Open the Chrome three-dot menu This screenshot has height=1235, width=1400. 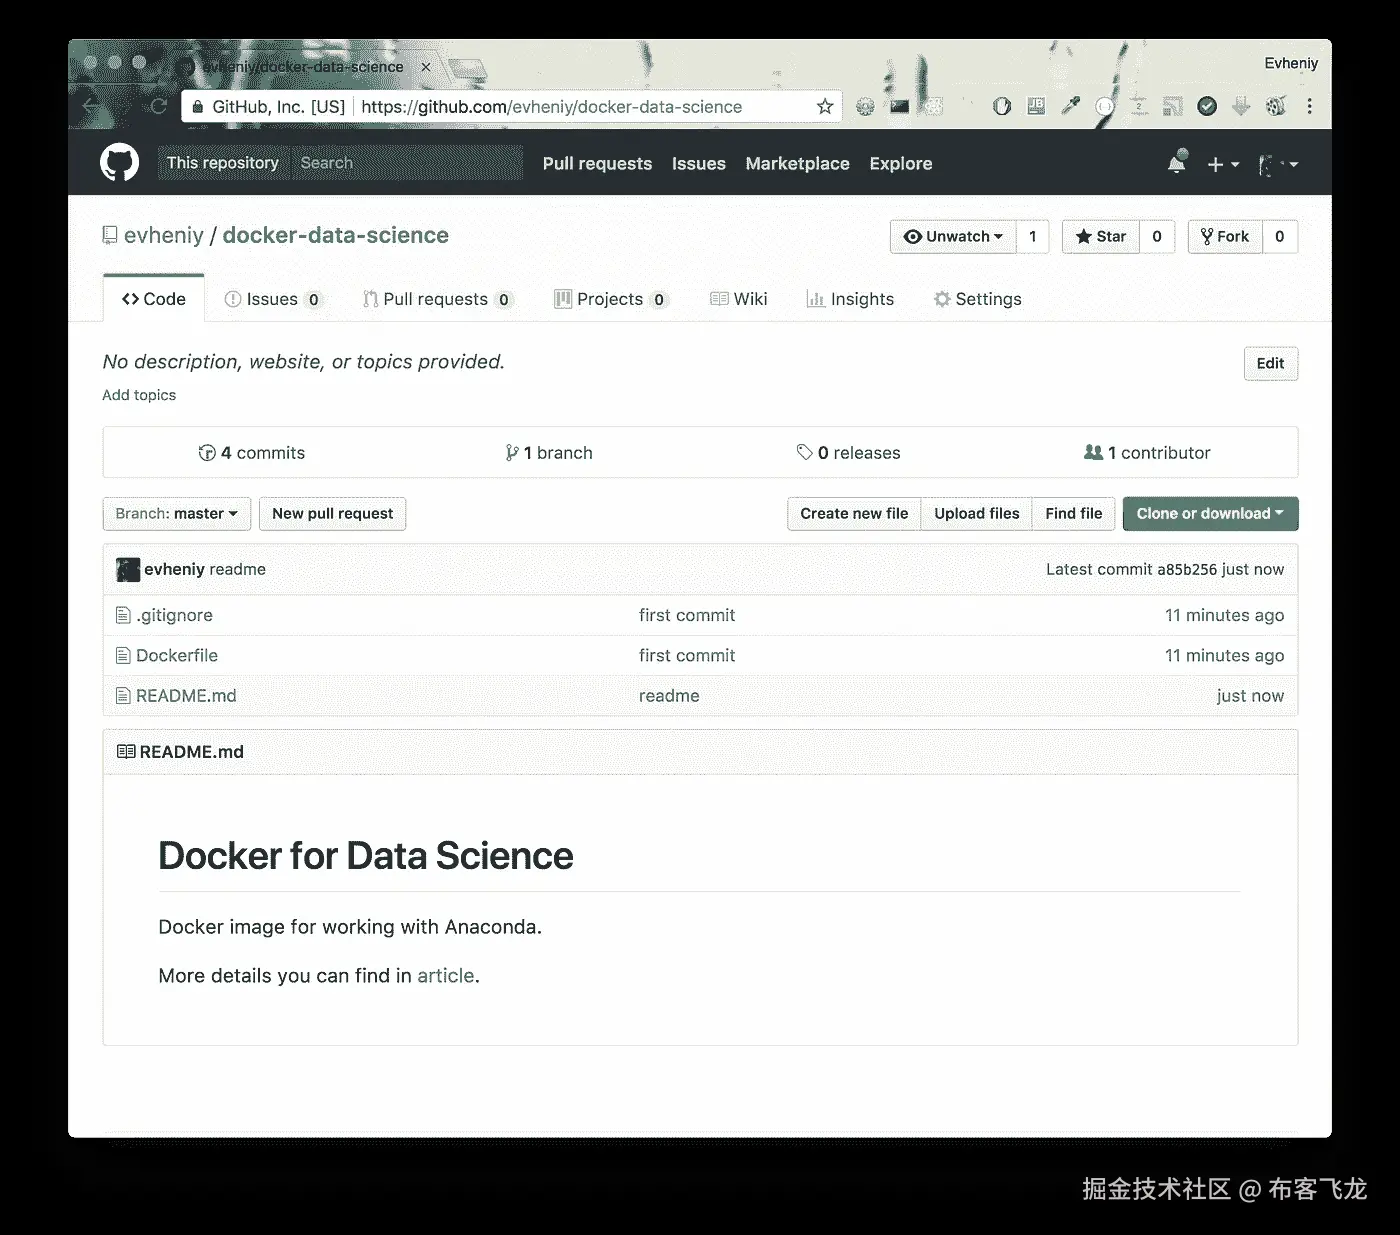[x=1309, y=106]
